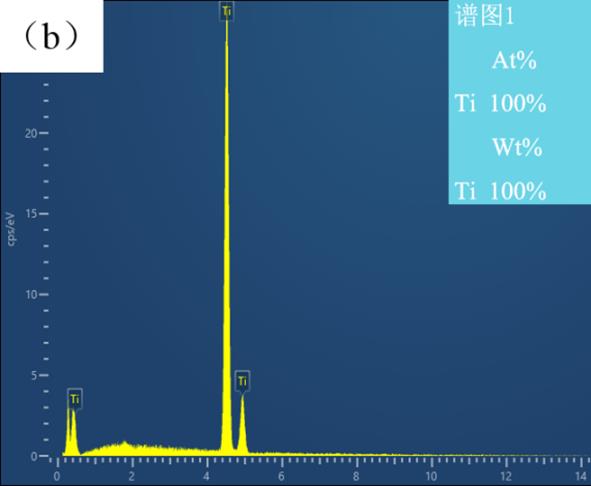Select the Ti 100% value under Wt%
This screenshot has height=486, width=591.
(x=500, y=191)
